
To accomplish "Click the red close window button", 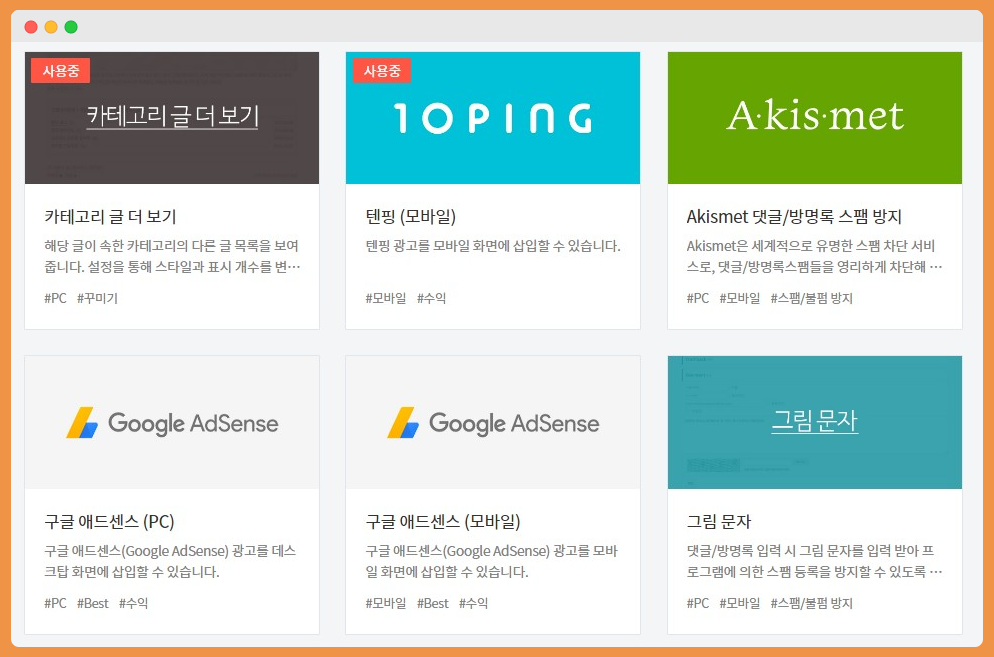I will (x=30, y=27).
